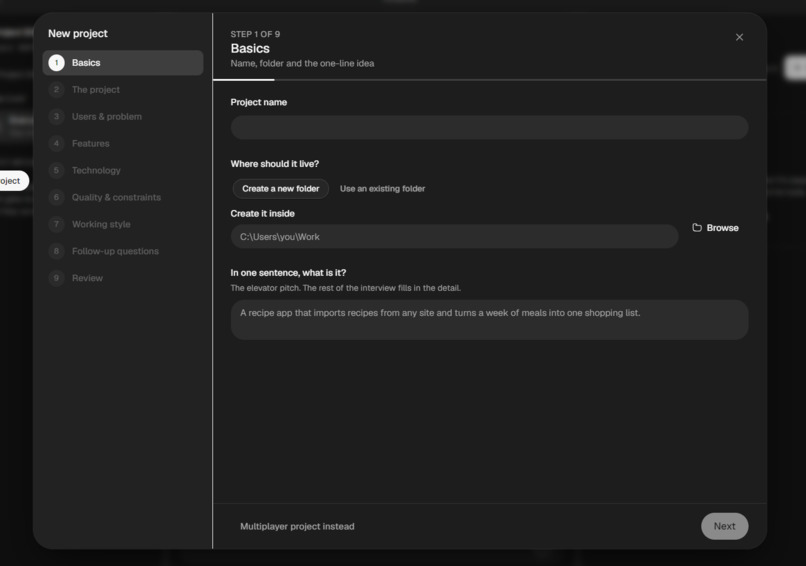
Task: Click the step 9 number circle
Action: coord(57,278)
